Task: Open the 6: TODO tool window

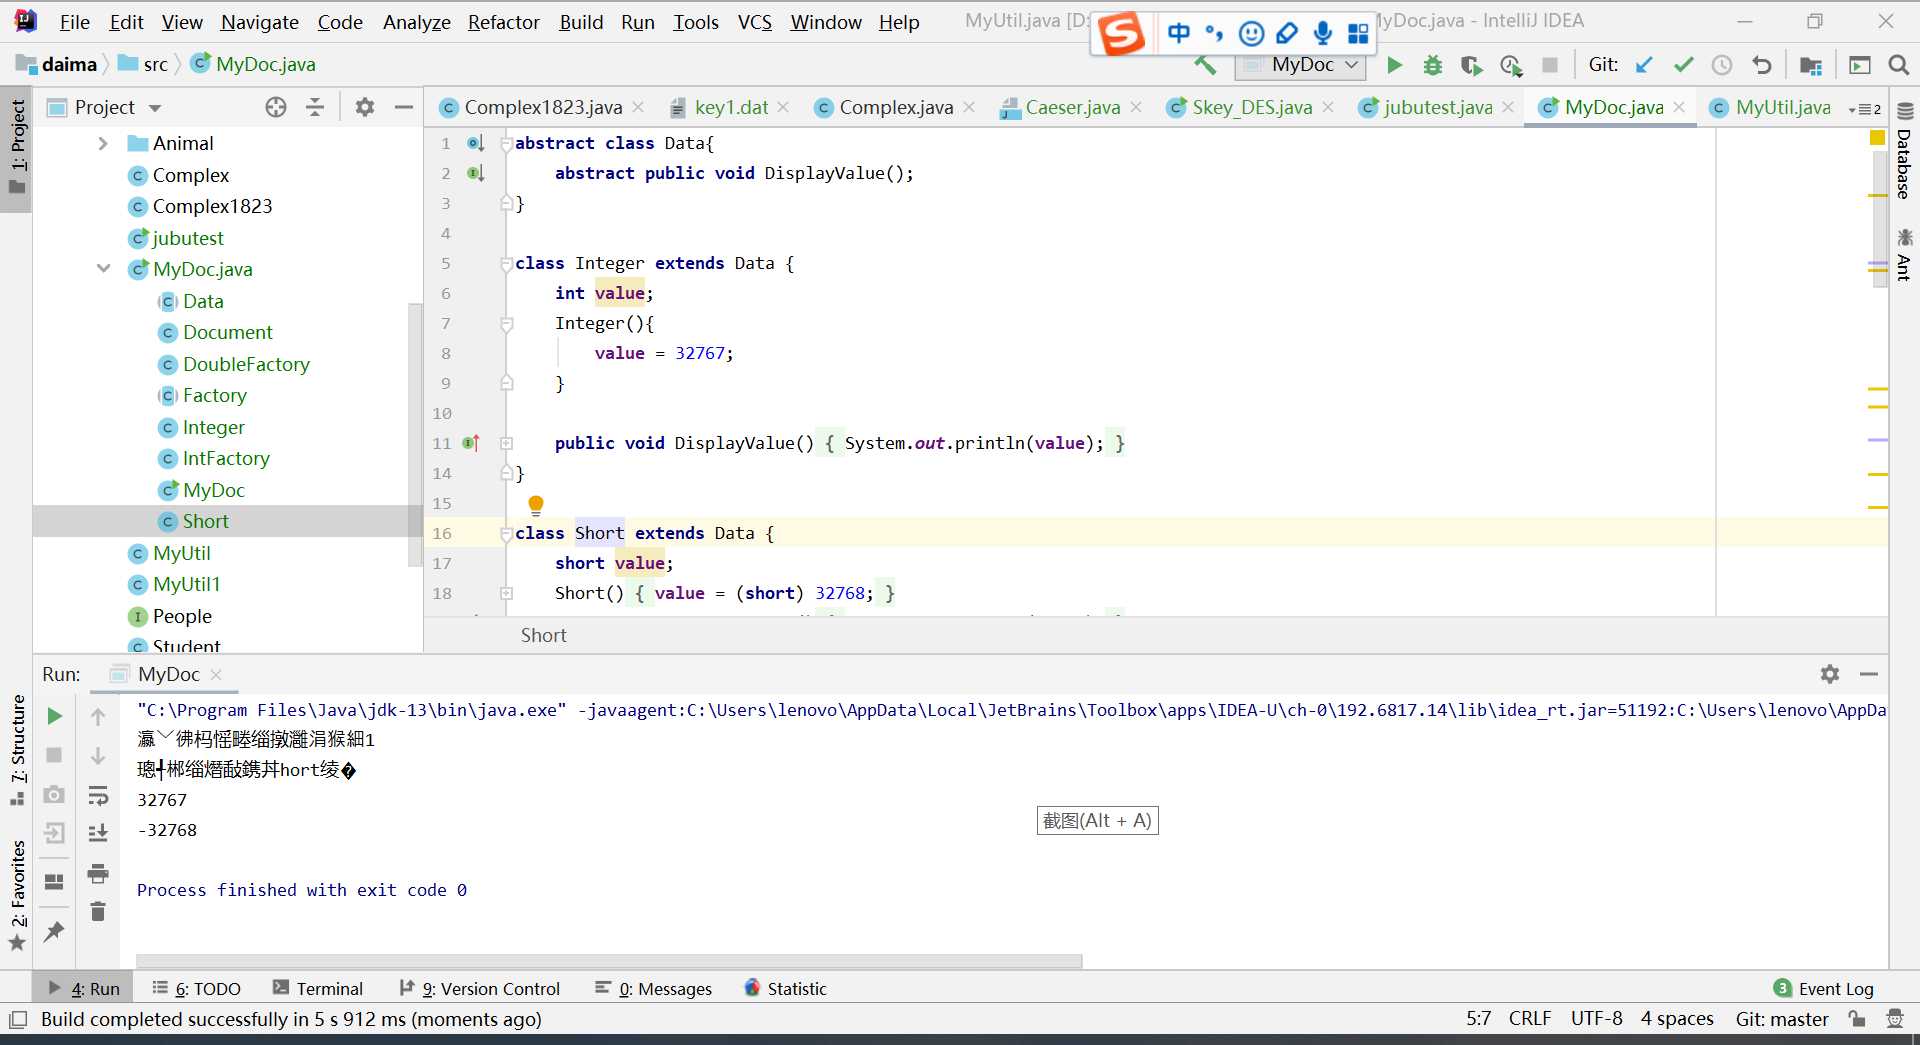Action: coord(196,988)
